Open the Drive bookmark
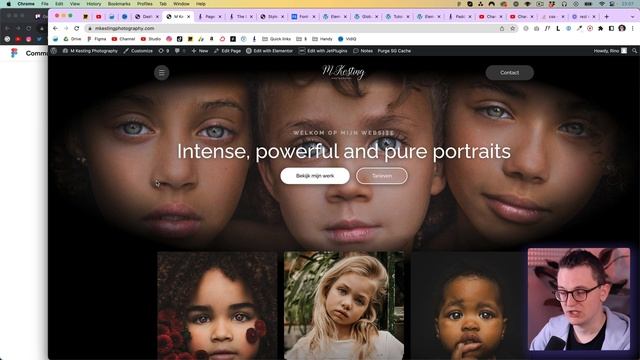Screen dimensions: 640x360 [x=72, y=39]
